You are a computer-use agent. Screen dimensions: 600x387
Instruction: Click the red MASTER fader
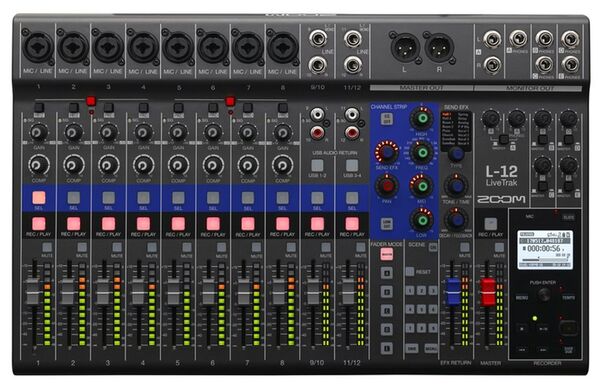[x=488, y=292]
